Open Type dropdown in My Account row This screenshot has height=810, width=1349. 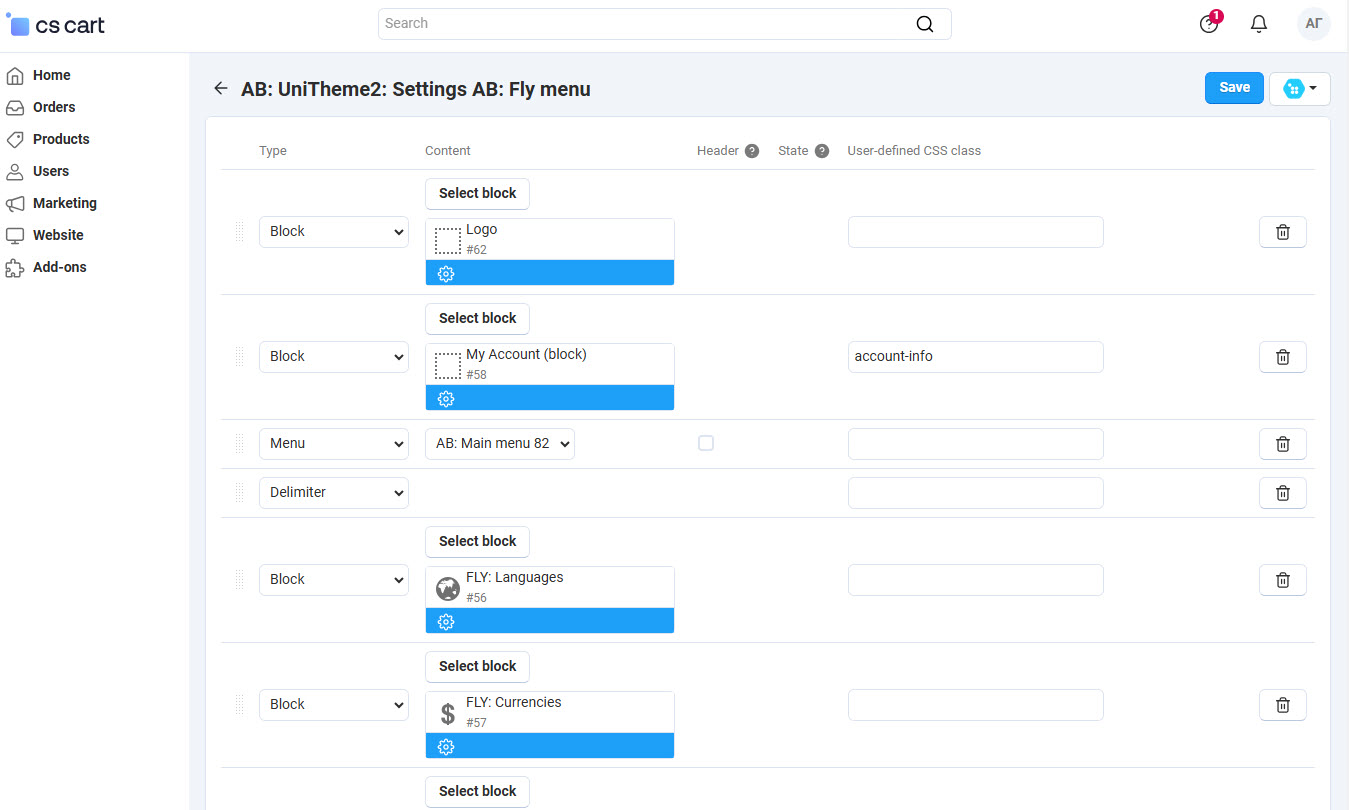[334, 357]
